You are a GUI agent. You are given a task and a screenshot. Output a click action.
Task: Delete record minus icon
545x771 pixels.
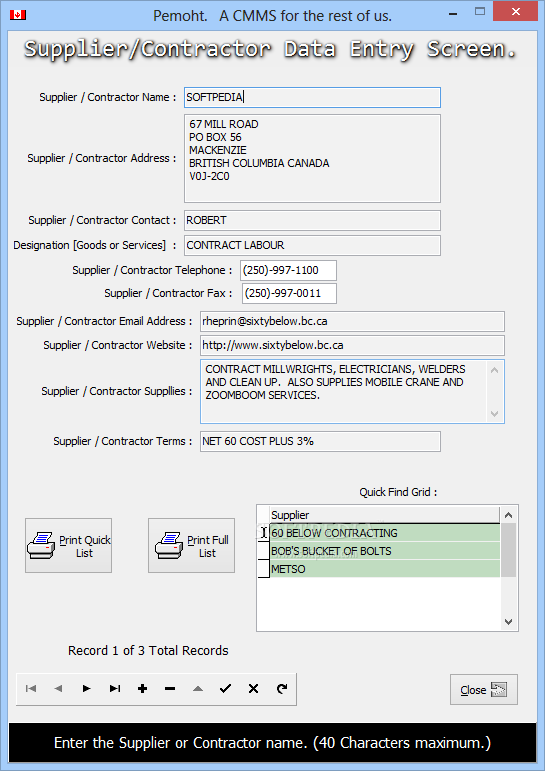pos(170,688)
